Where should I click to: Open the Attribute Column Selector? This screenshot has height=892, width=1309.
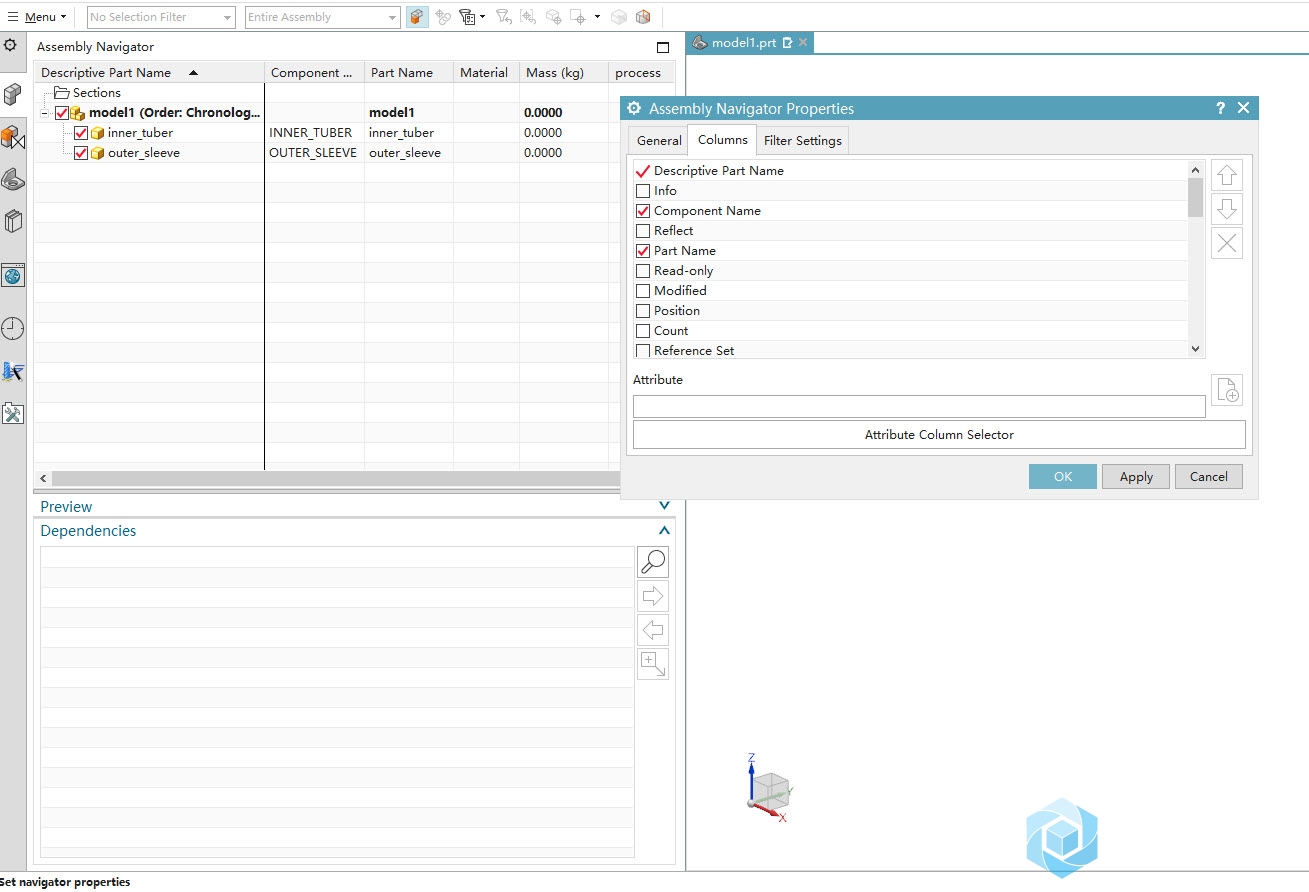(x=939, y=435)
